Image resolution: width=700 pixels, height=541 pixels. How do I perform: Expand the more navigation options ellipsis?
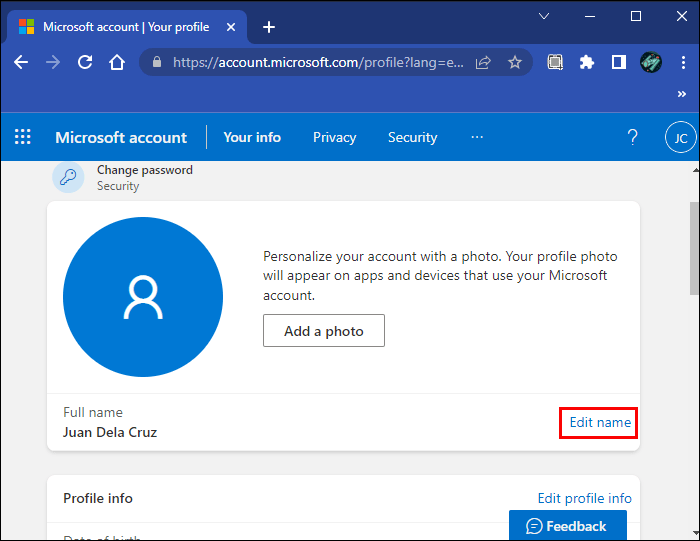coord(477,137)
